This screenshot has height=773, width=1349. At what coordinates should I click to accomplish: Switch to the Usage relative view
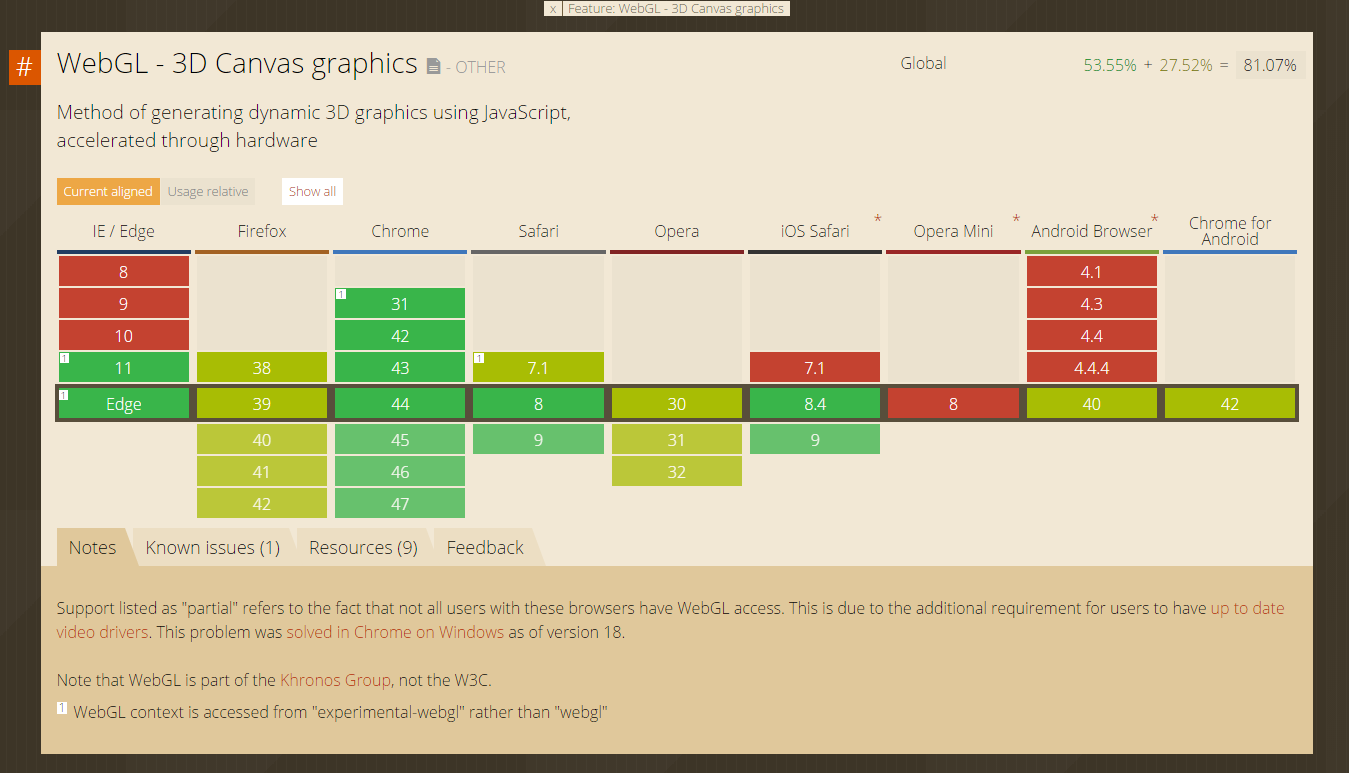(208, 191)
